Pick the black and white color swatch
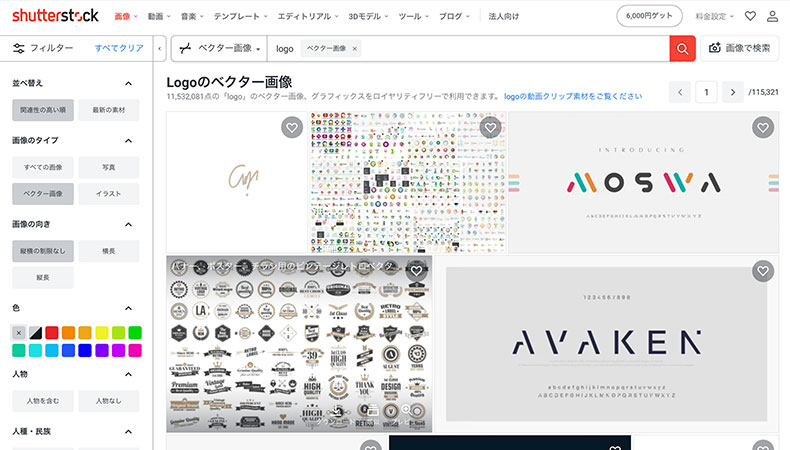790x450 pixels. pyautogui.click(x=35, y=333)
